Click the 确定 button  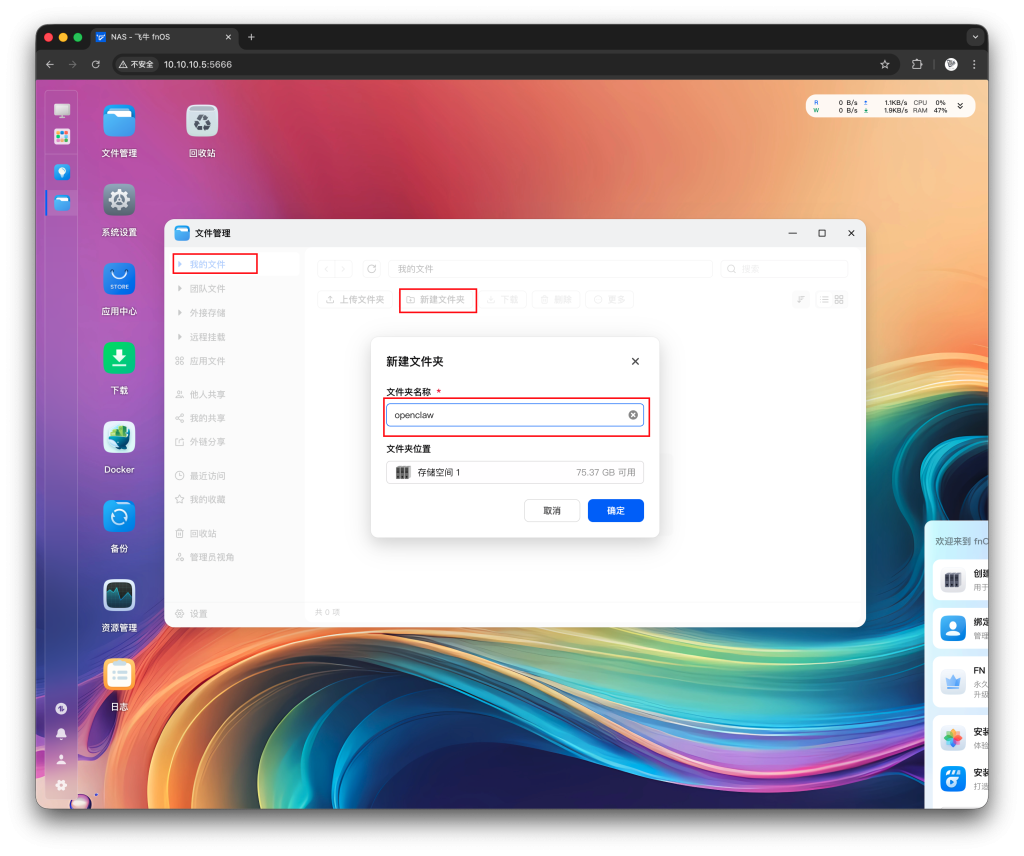tap(615, 510)
